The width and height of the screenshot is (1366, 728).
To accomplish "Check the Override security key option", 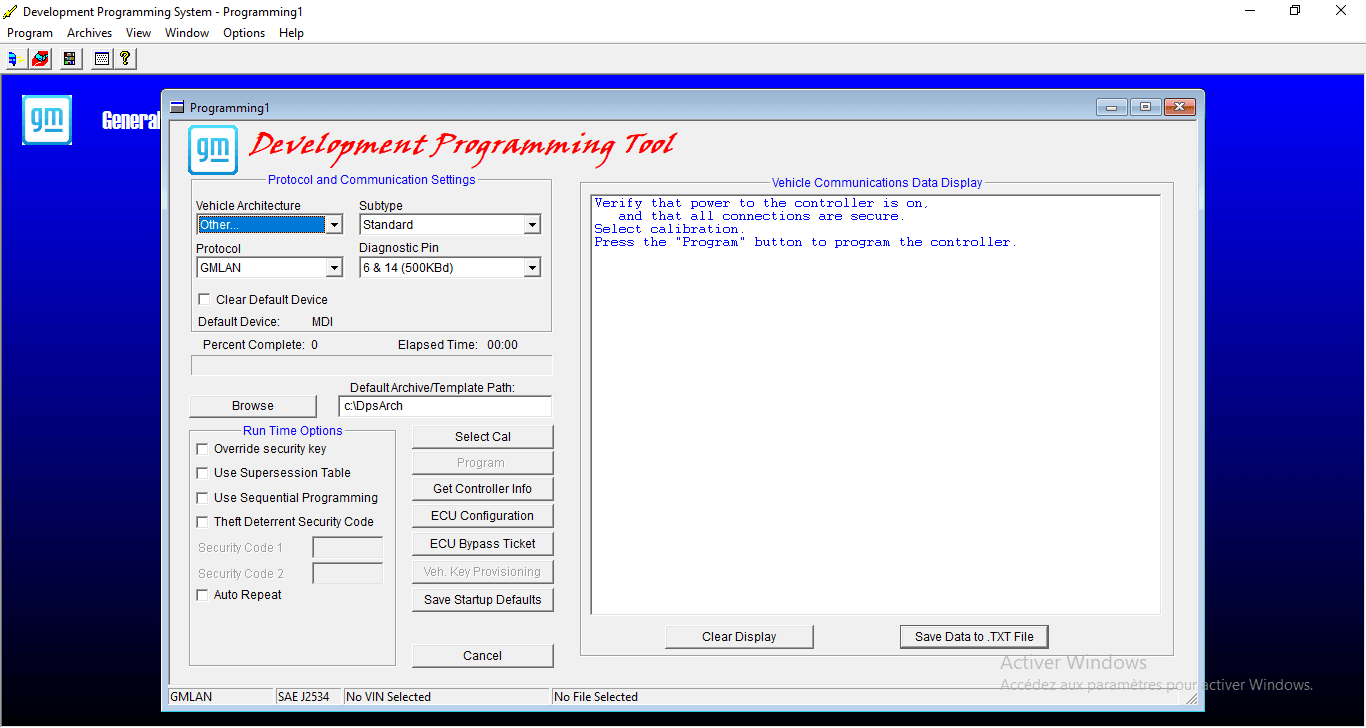I will pyautogui.click(x=202, y=448).
